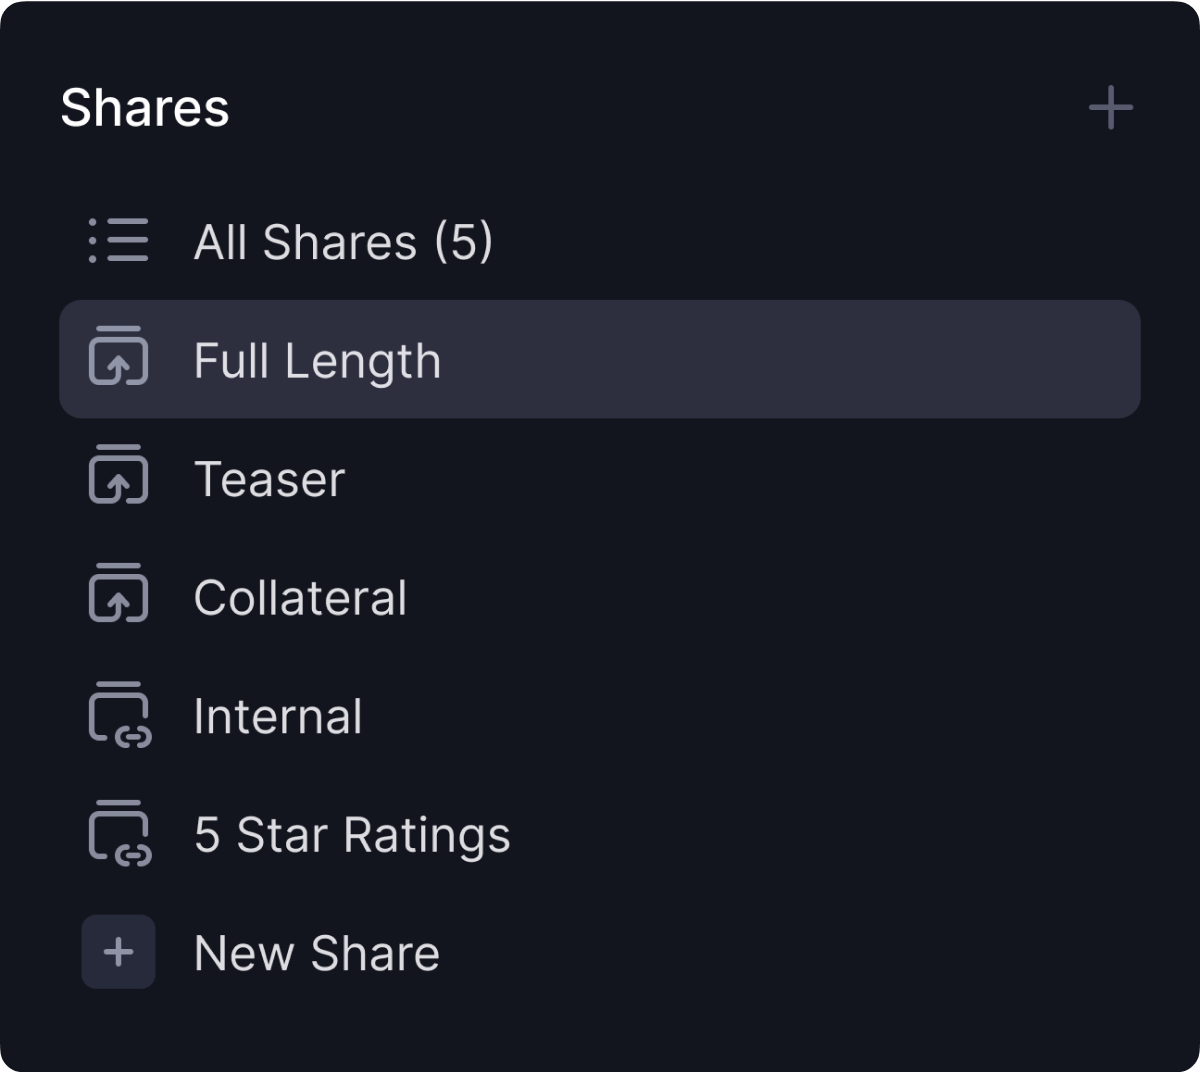Select the Teaser share arrow icon
The height and width of the screenshot is (1072, 1200).
pos(118,478)
